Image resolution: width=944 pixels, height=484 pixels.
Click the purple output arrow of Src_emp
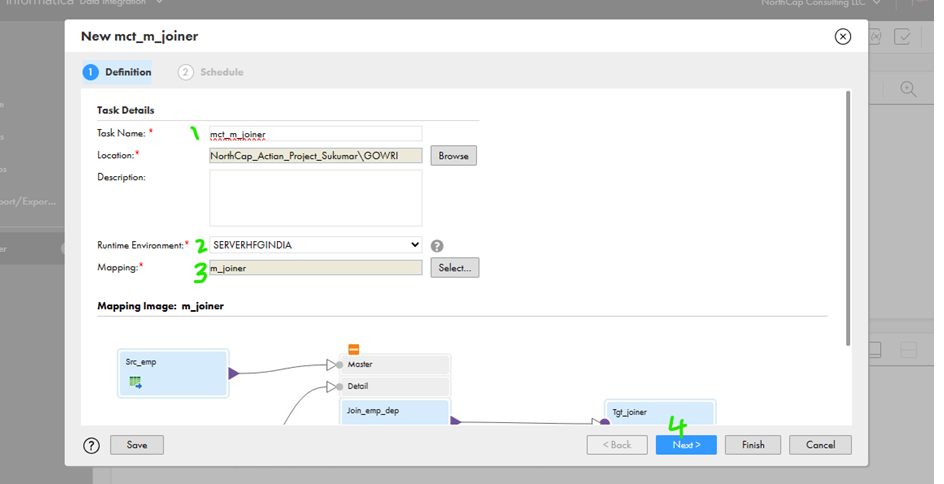[234, 374]
